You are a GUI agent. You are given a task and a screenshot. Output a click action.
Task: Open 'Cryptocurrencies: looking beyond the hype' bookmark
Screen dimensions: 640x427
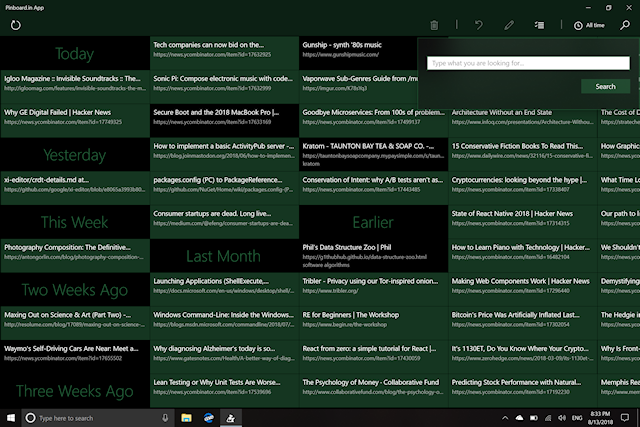click(522, 188)
